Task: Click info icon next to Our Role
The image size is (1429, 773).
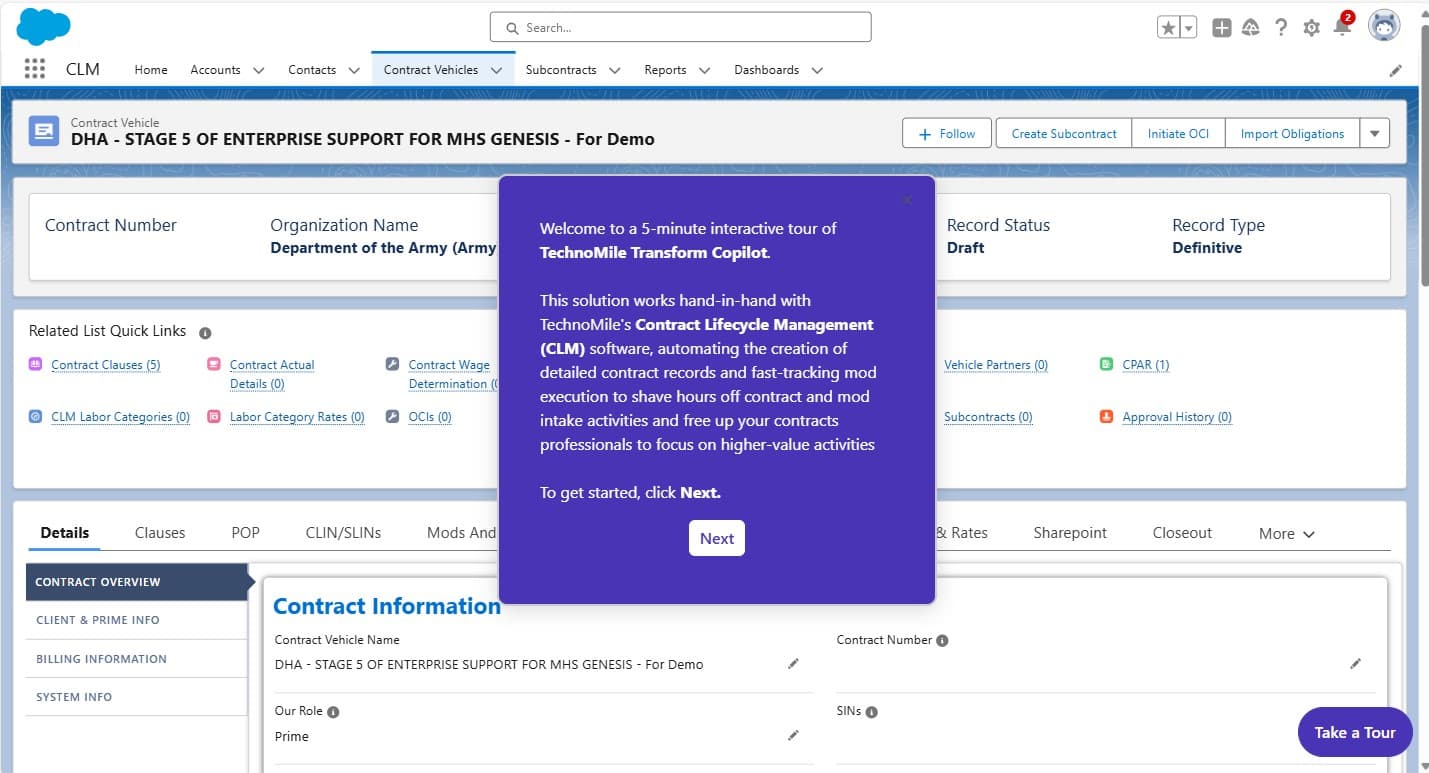Action: pyautogui.click(x=333, y=712)
